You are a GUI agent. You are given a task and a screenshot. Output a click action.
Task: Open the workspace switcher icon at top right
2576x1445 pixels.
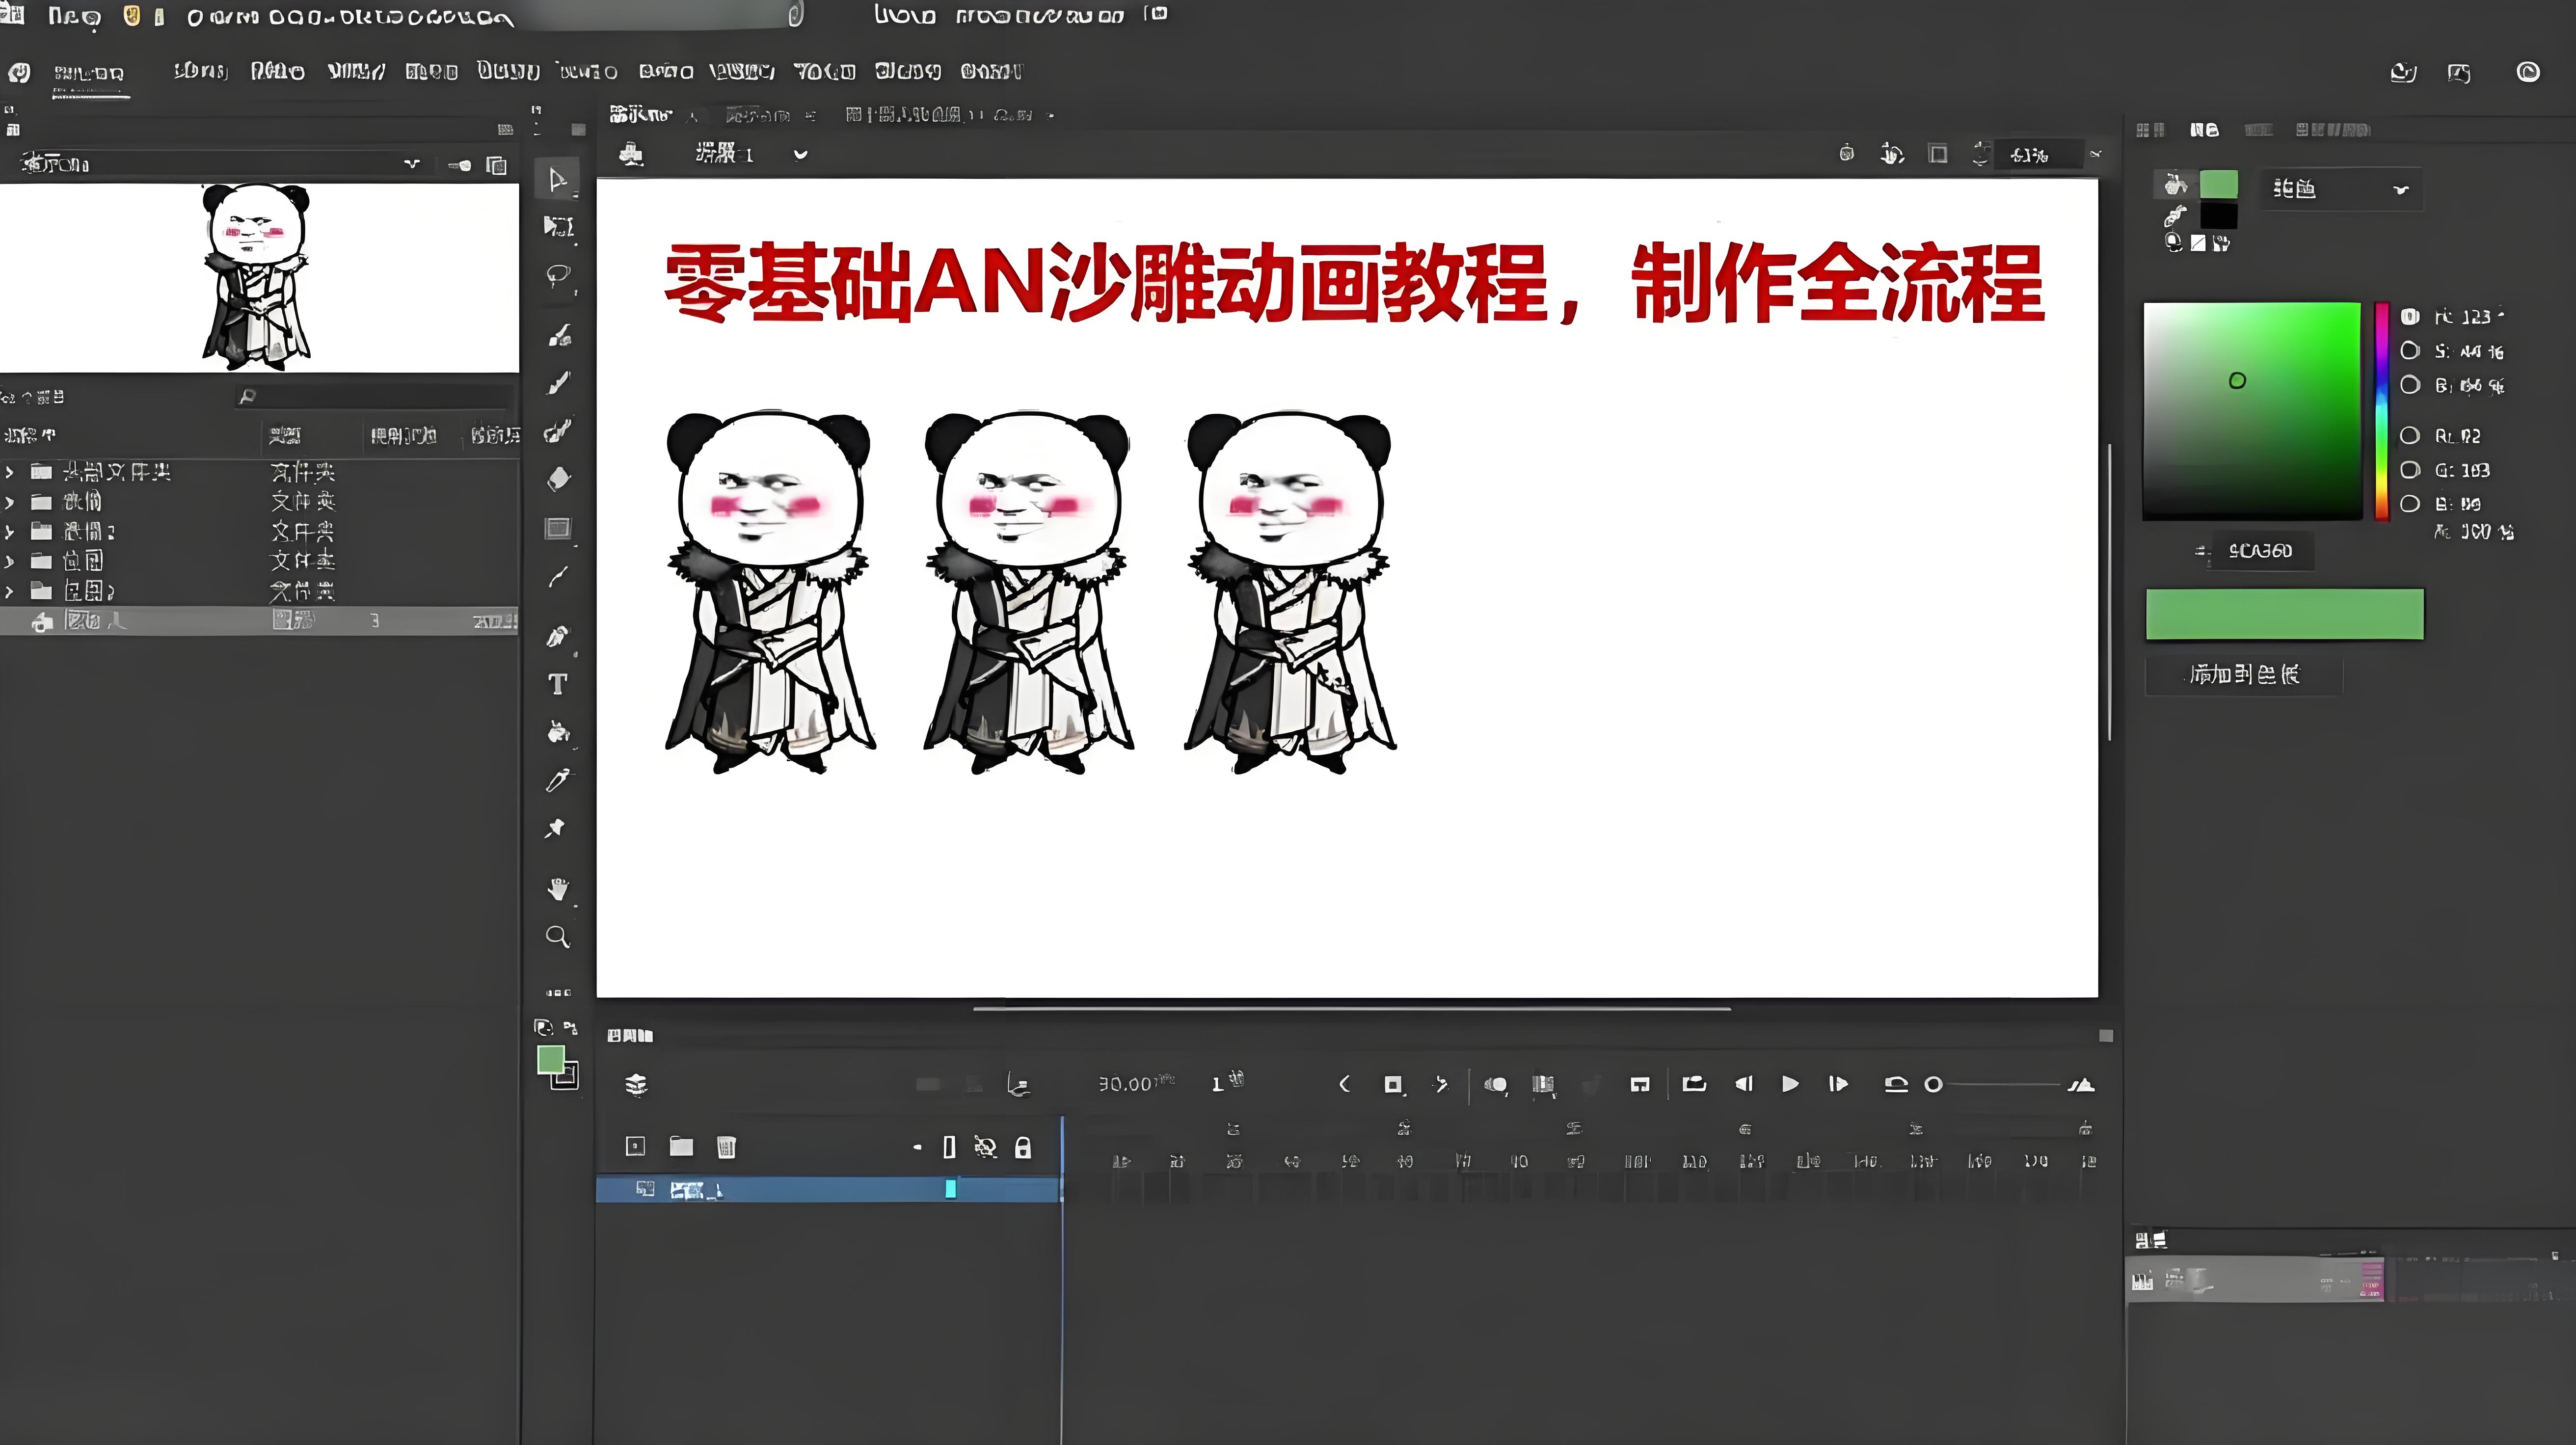click(x=2459, y=72)
